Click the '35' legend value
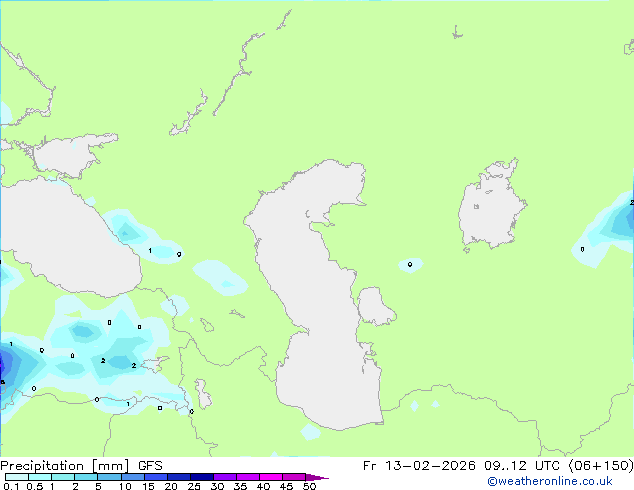 [240, 486]
